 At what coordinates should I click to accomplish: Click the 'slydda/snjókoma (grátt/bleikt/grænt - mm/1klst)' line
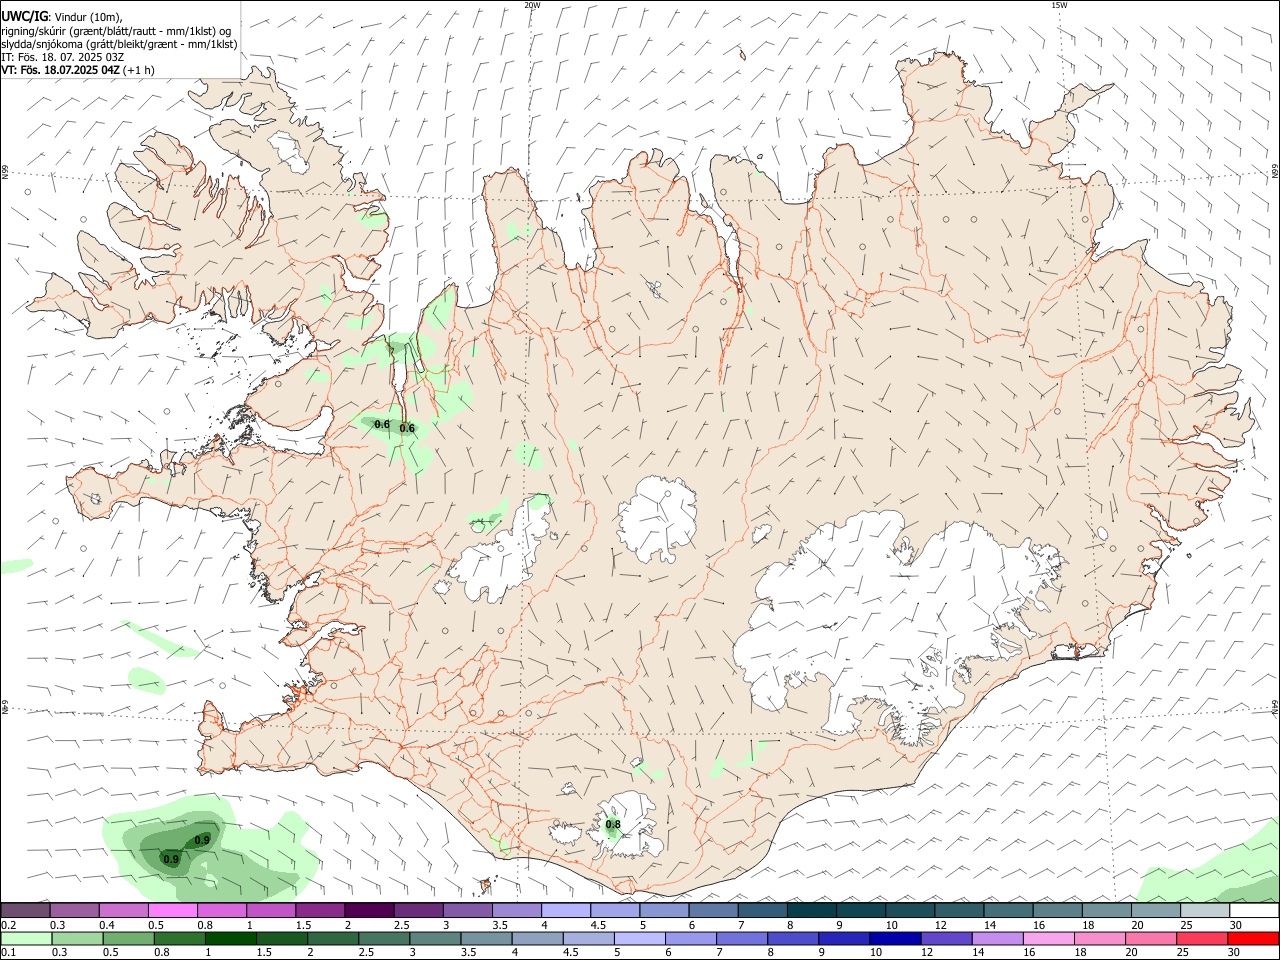(119, 44)
